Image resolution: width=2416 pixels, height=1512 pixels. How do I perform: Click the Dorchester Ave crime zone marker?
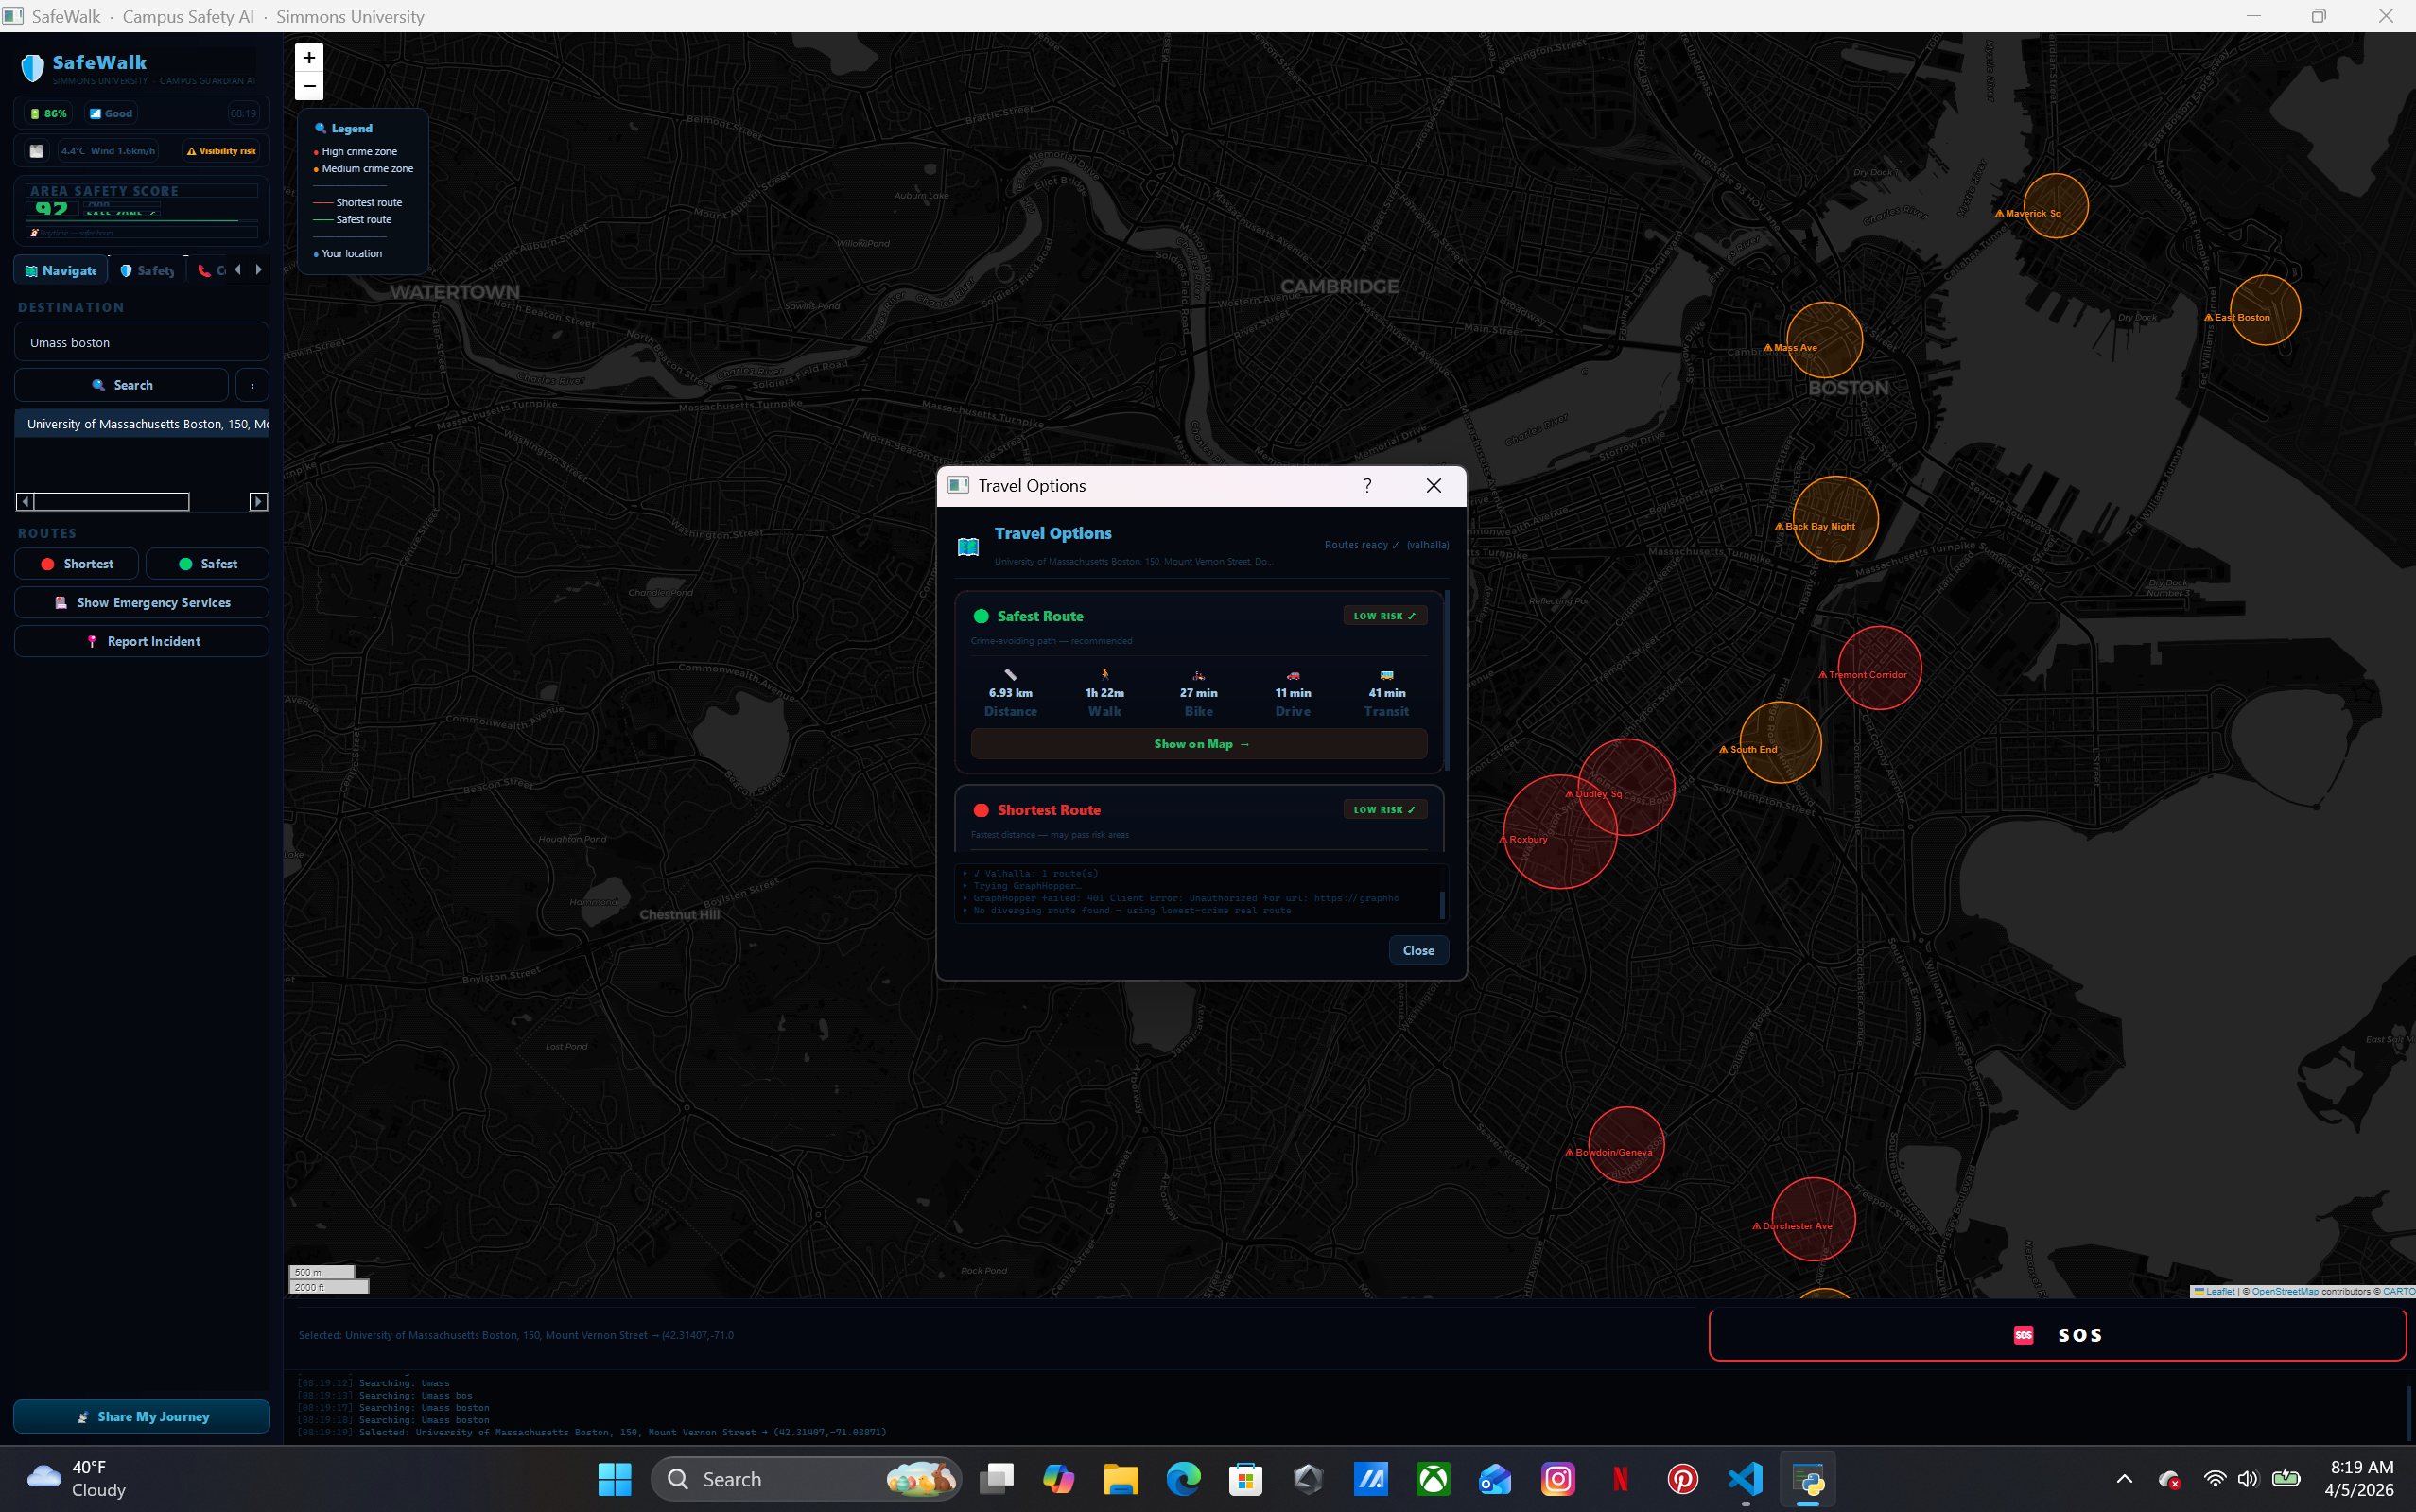click(x=1812, y=1219)
